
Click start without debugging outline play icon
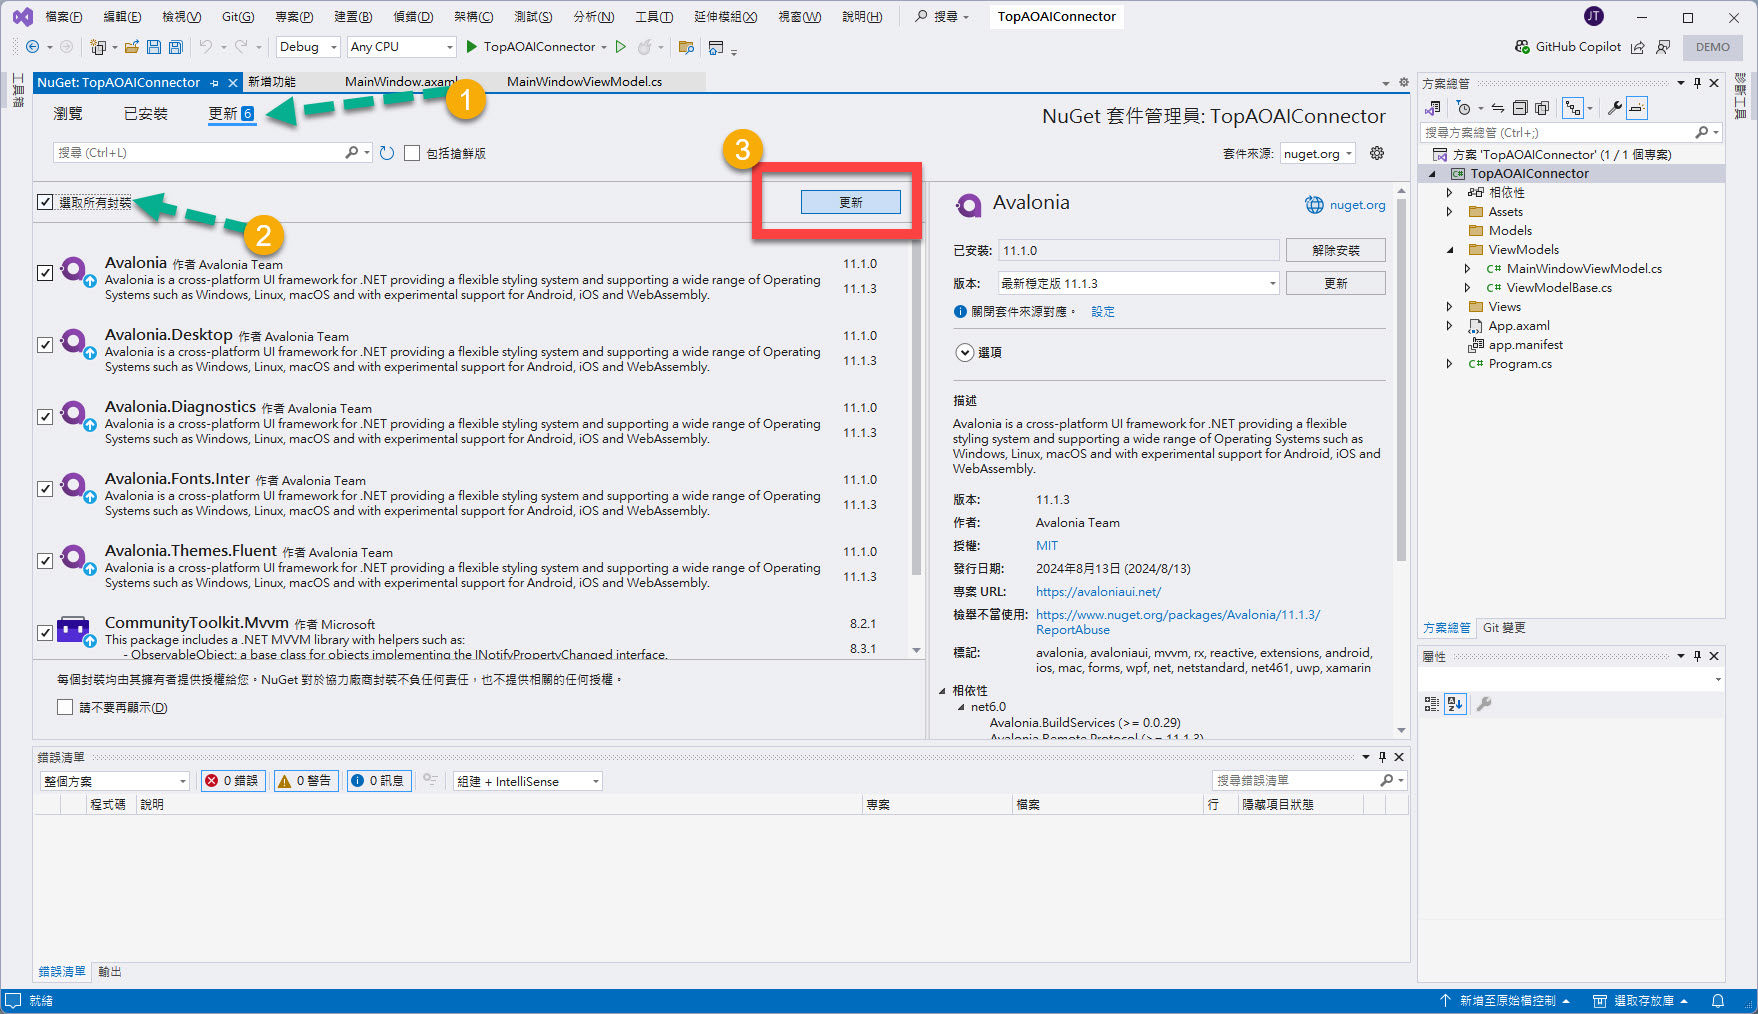click(x=621, y=47)
